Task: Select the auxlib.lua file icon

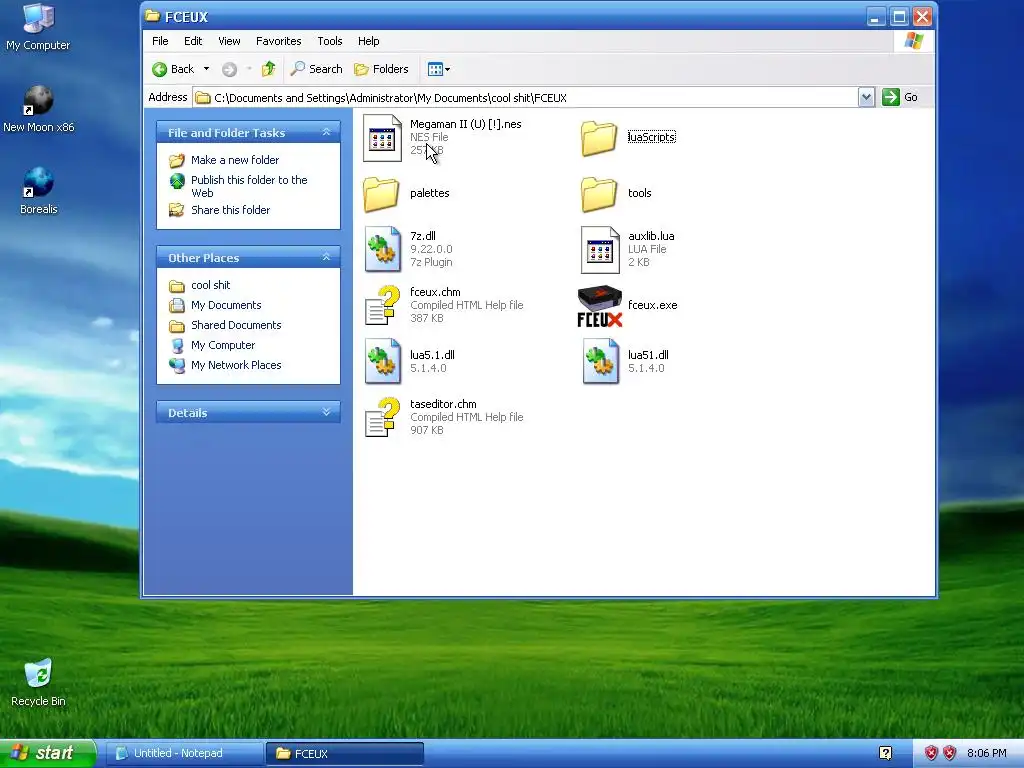Action: click(600, 249)
